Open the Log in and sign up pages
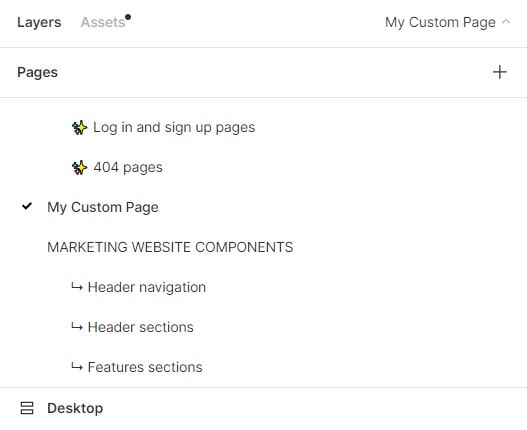Image resolution: width=527 pixels, height=430 pixels. (174, 128)
